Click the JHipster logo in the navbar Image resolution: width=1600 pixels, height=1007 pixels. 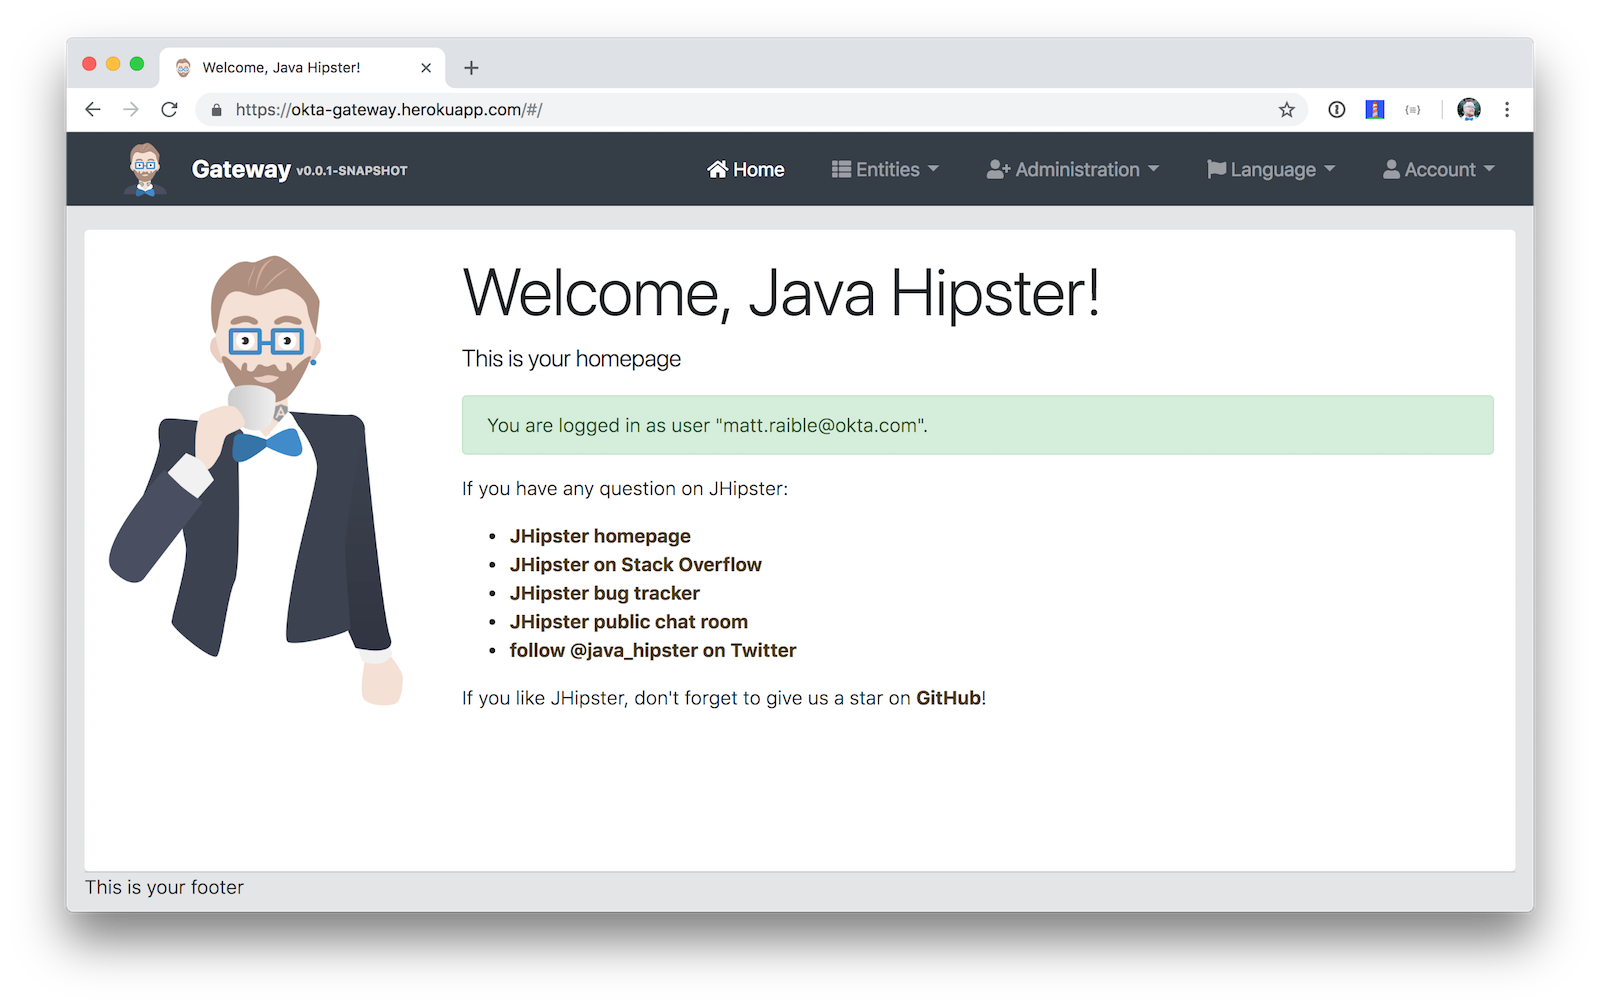pyautogui.click(x=145, y=169)
